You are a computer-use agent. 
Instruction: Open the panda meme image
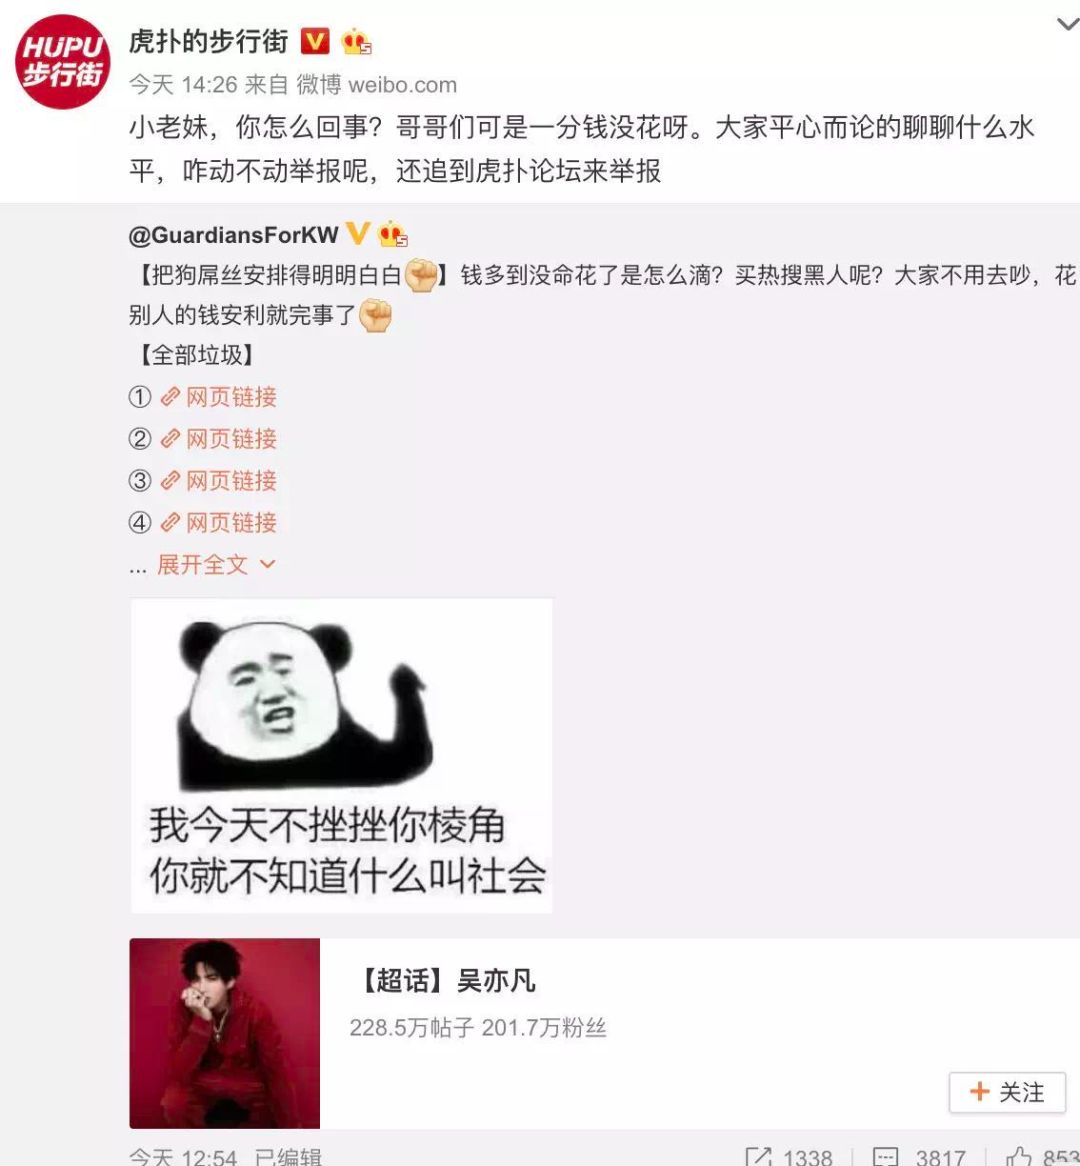(341, 756)
